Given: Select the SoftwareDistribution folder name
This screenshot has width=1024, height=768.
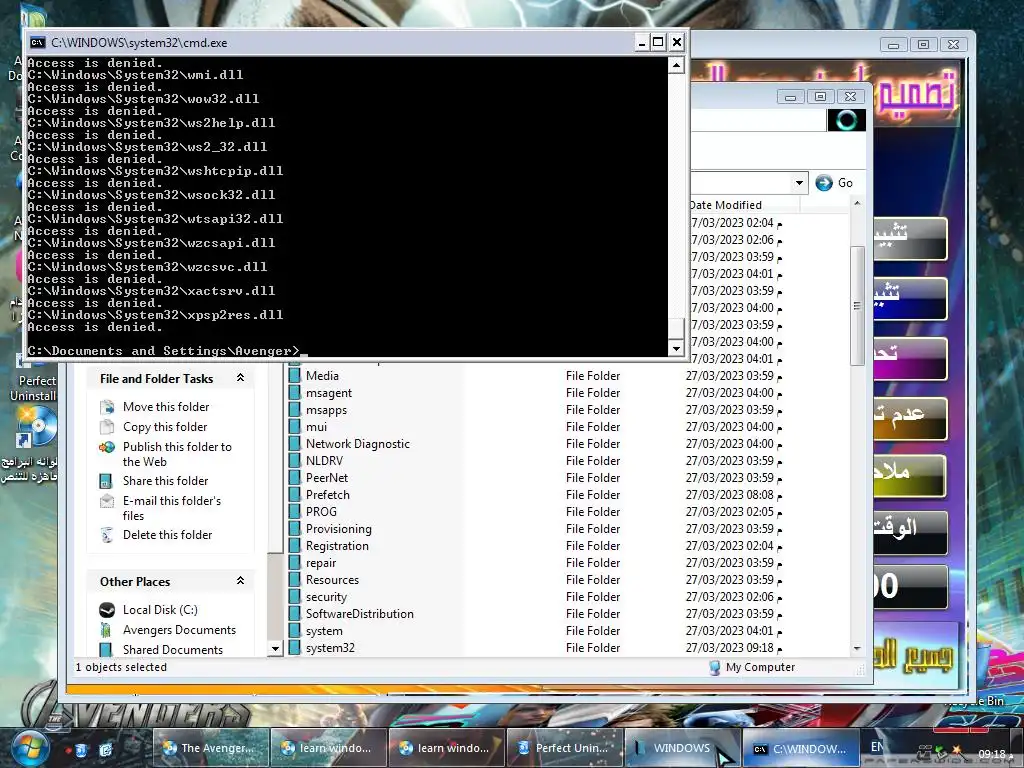Looking at the screenshot, I should tap(360, 614).
